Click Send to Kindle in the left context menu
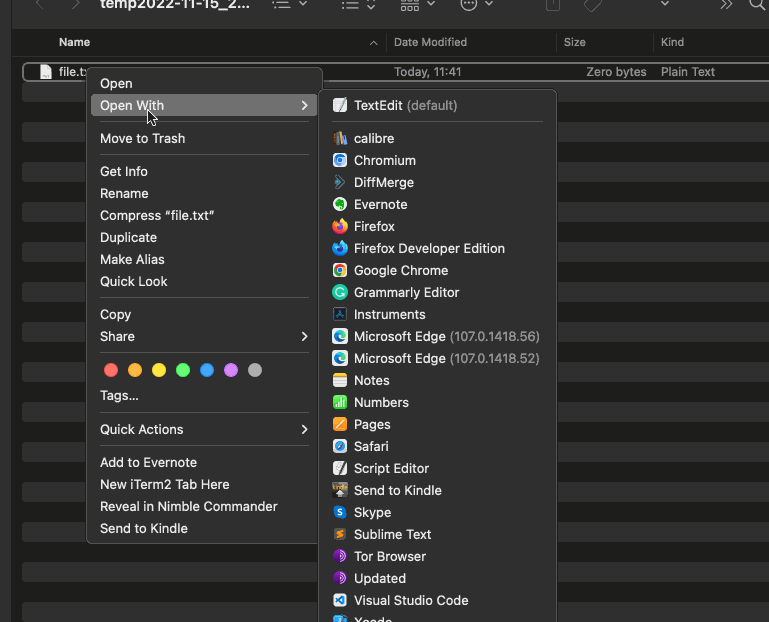The height and width of the screenshot is (622, 769). pyautogui.click(x=204, y=529)
